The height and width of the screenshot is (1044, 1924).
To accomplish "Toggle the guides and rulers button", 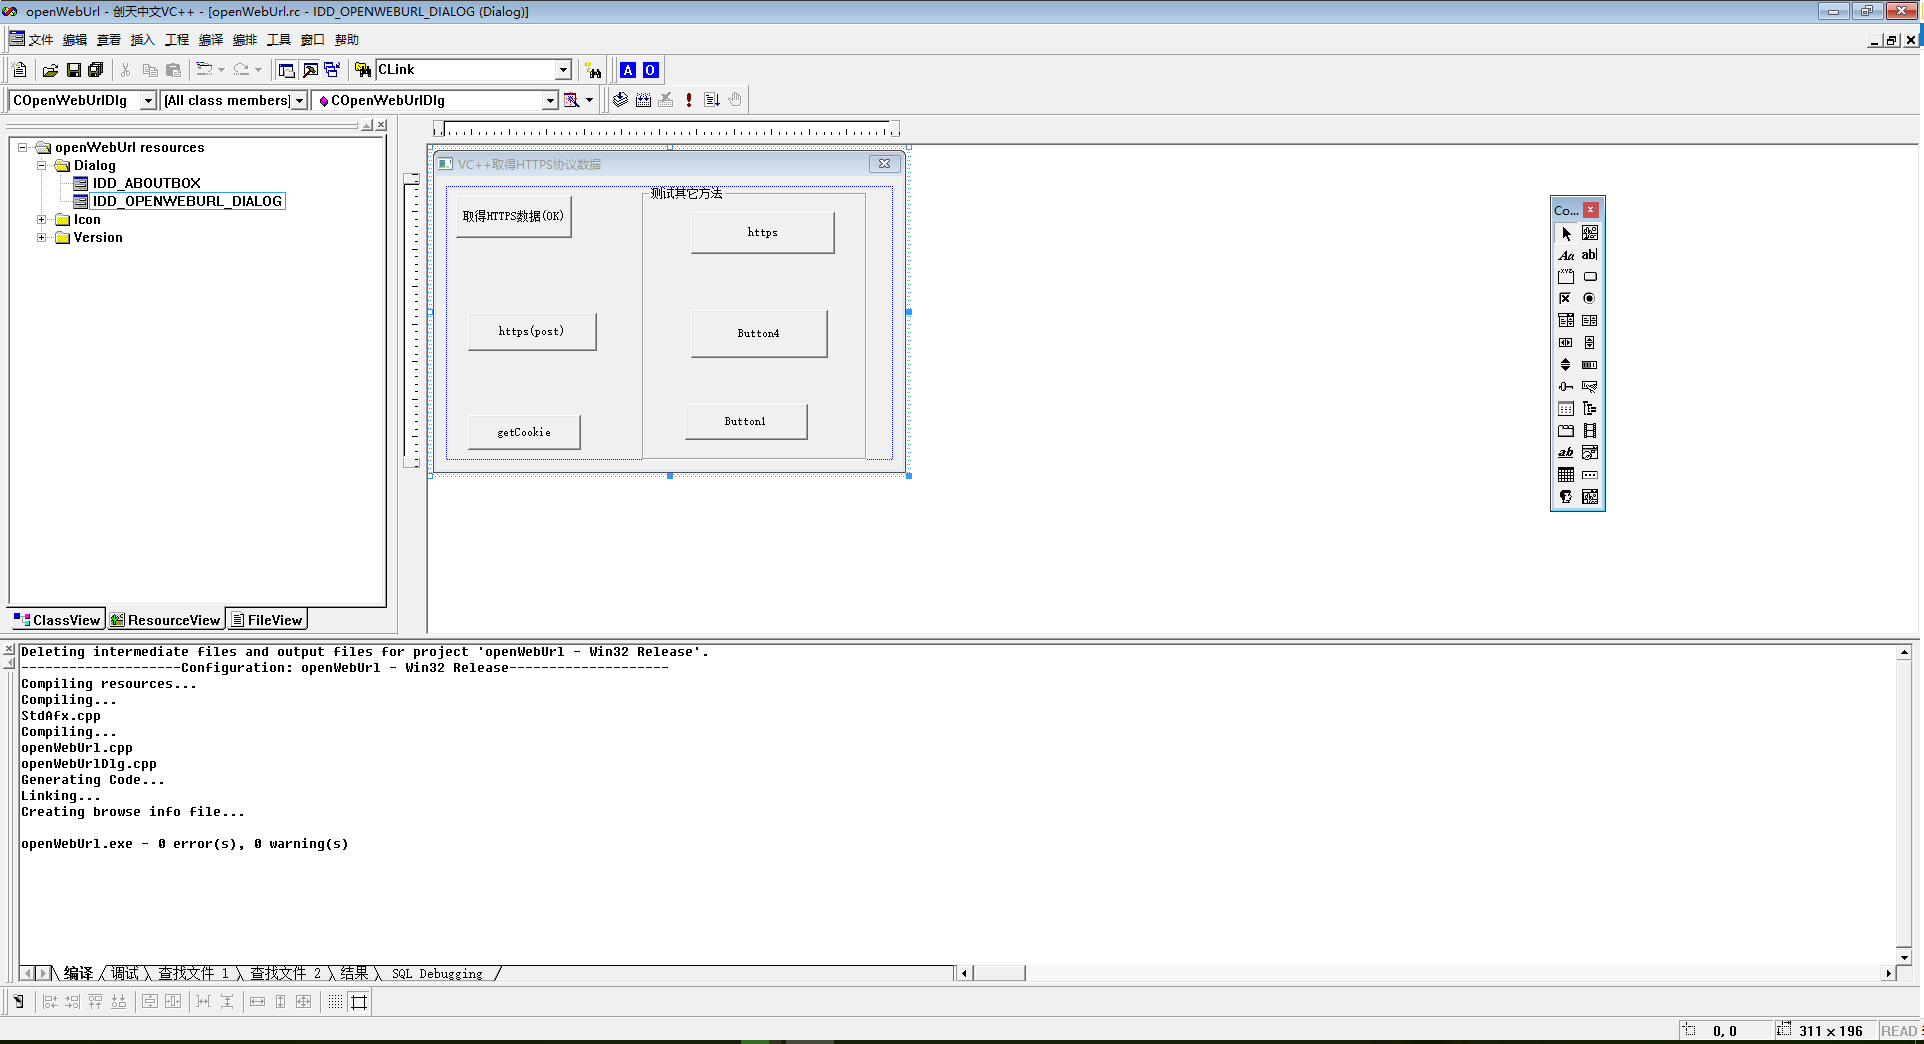I will click(x=359, y=1001).
